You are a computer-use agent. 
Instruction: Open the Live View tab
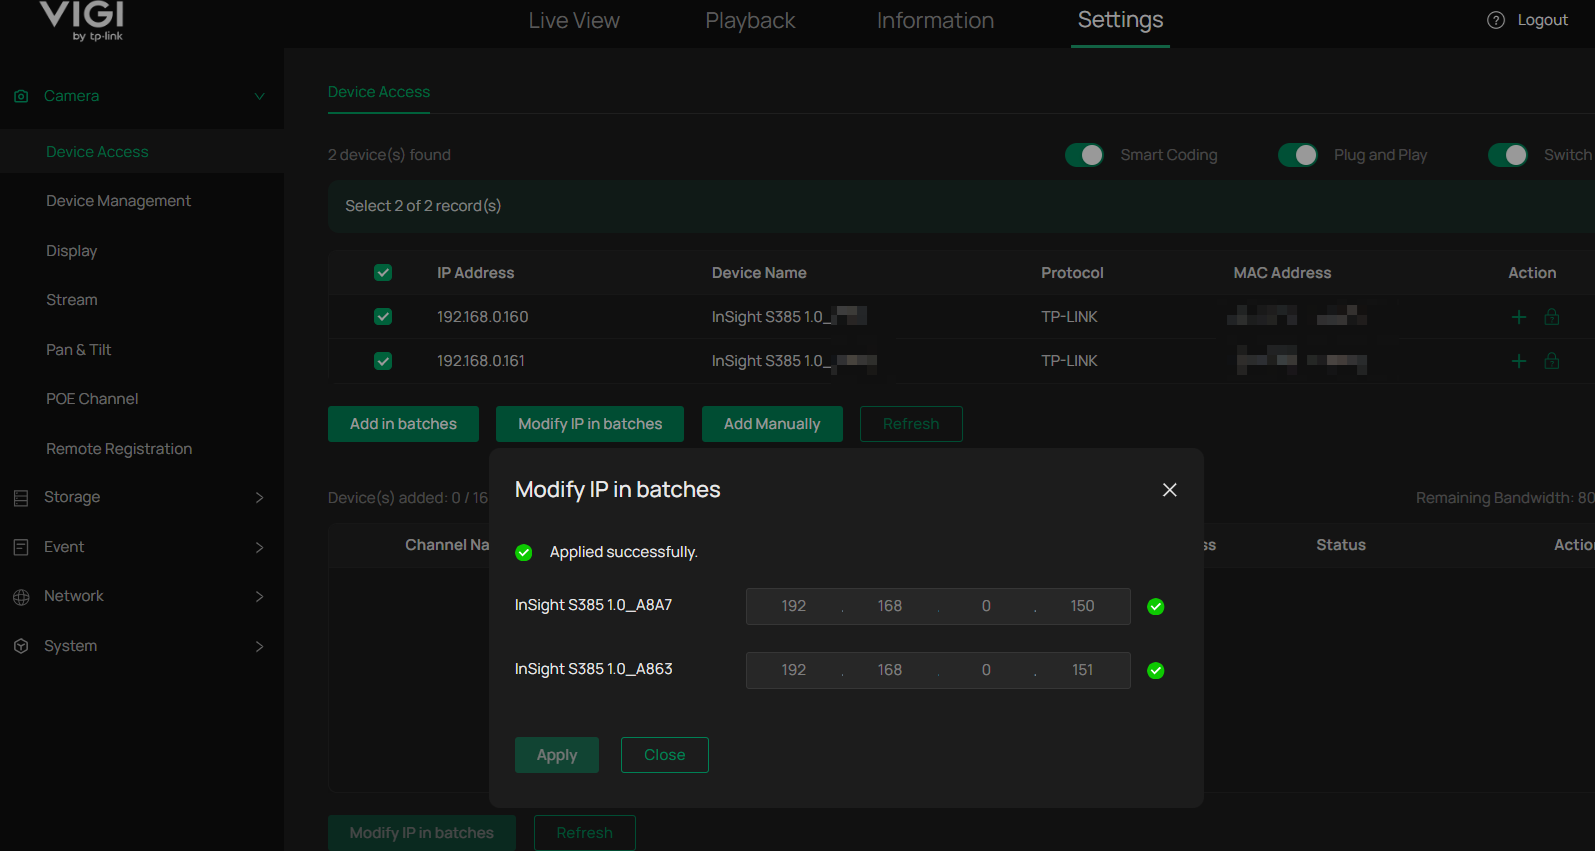574,21
